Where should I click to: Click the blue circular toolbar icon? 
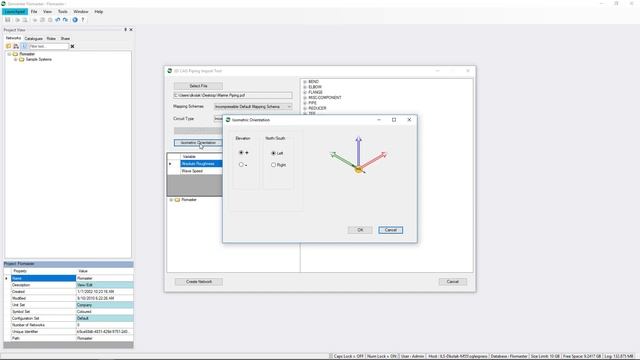pyautogui.click(x=75, y=20)
